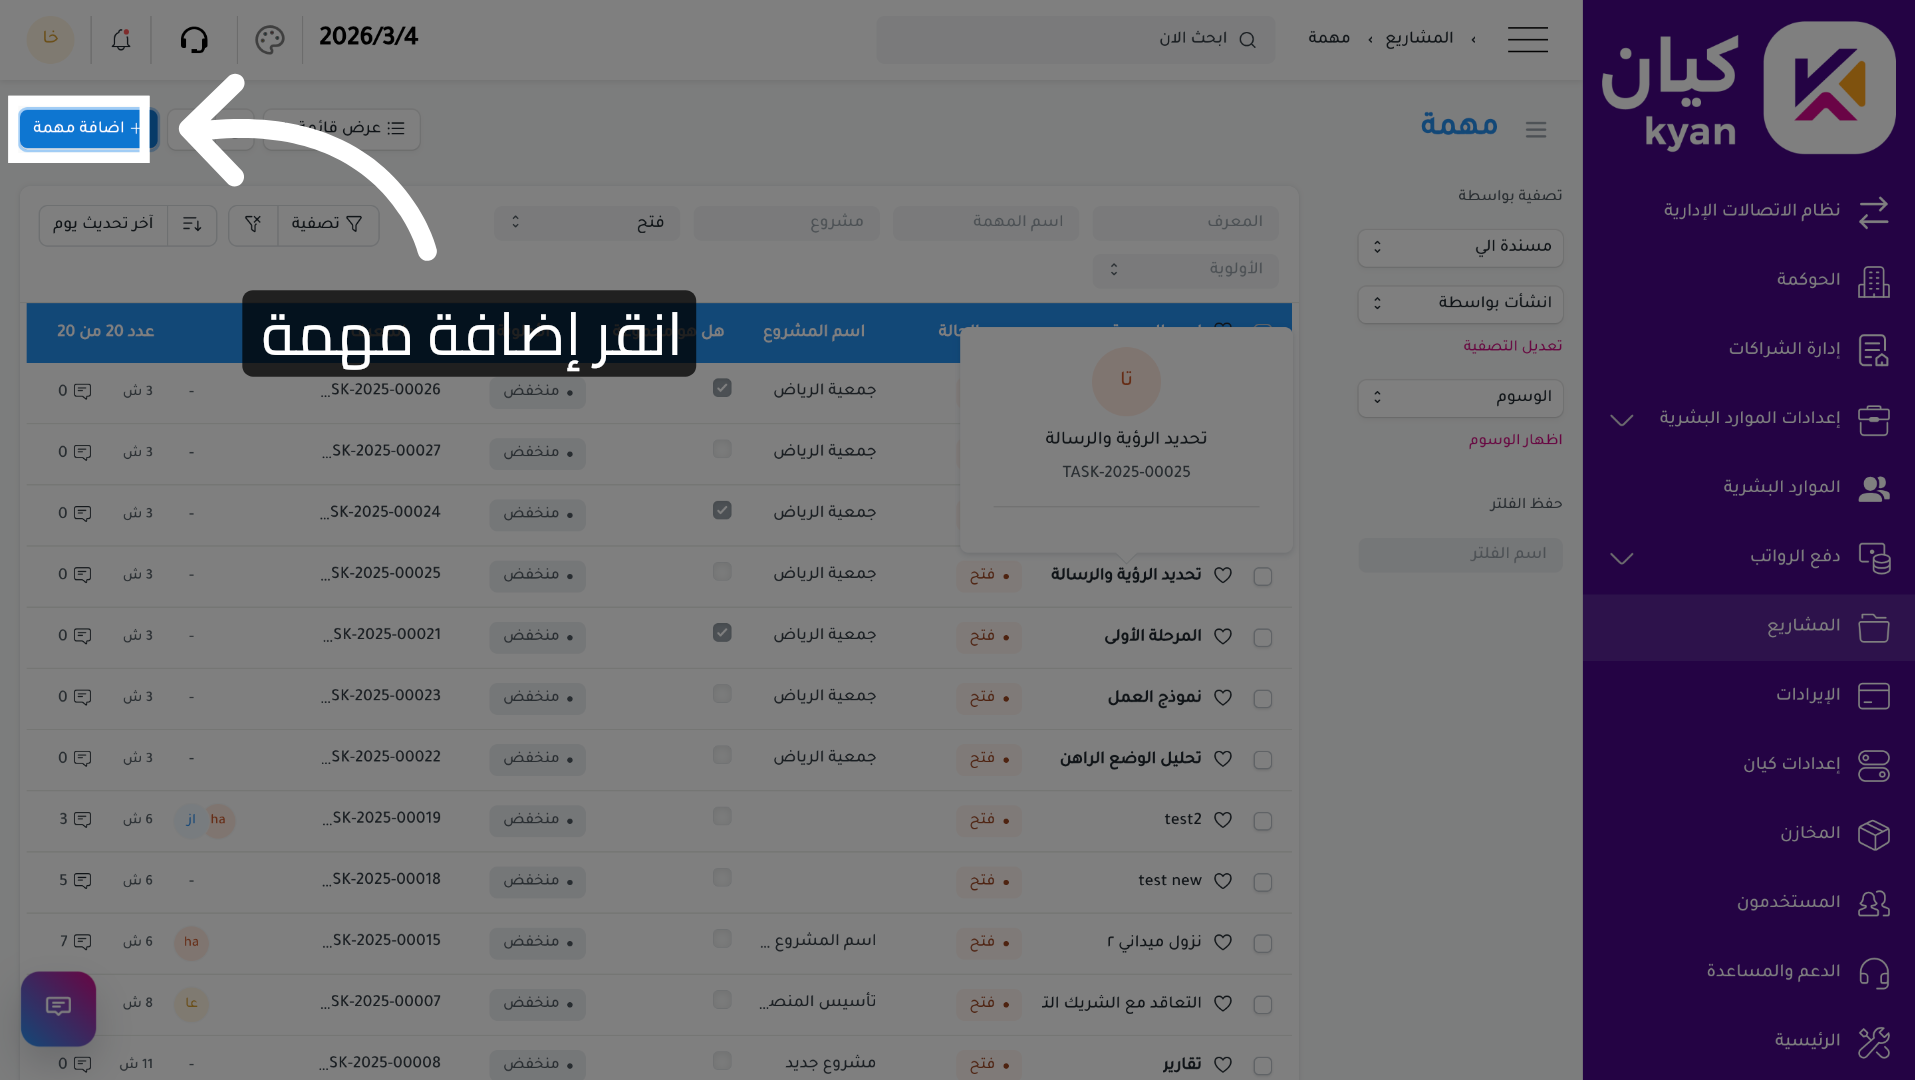Expand the دفع الرواتب sidebar section

coord(1621,558)
